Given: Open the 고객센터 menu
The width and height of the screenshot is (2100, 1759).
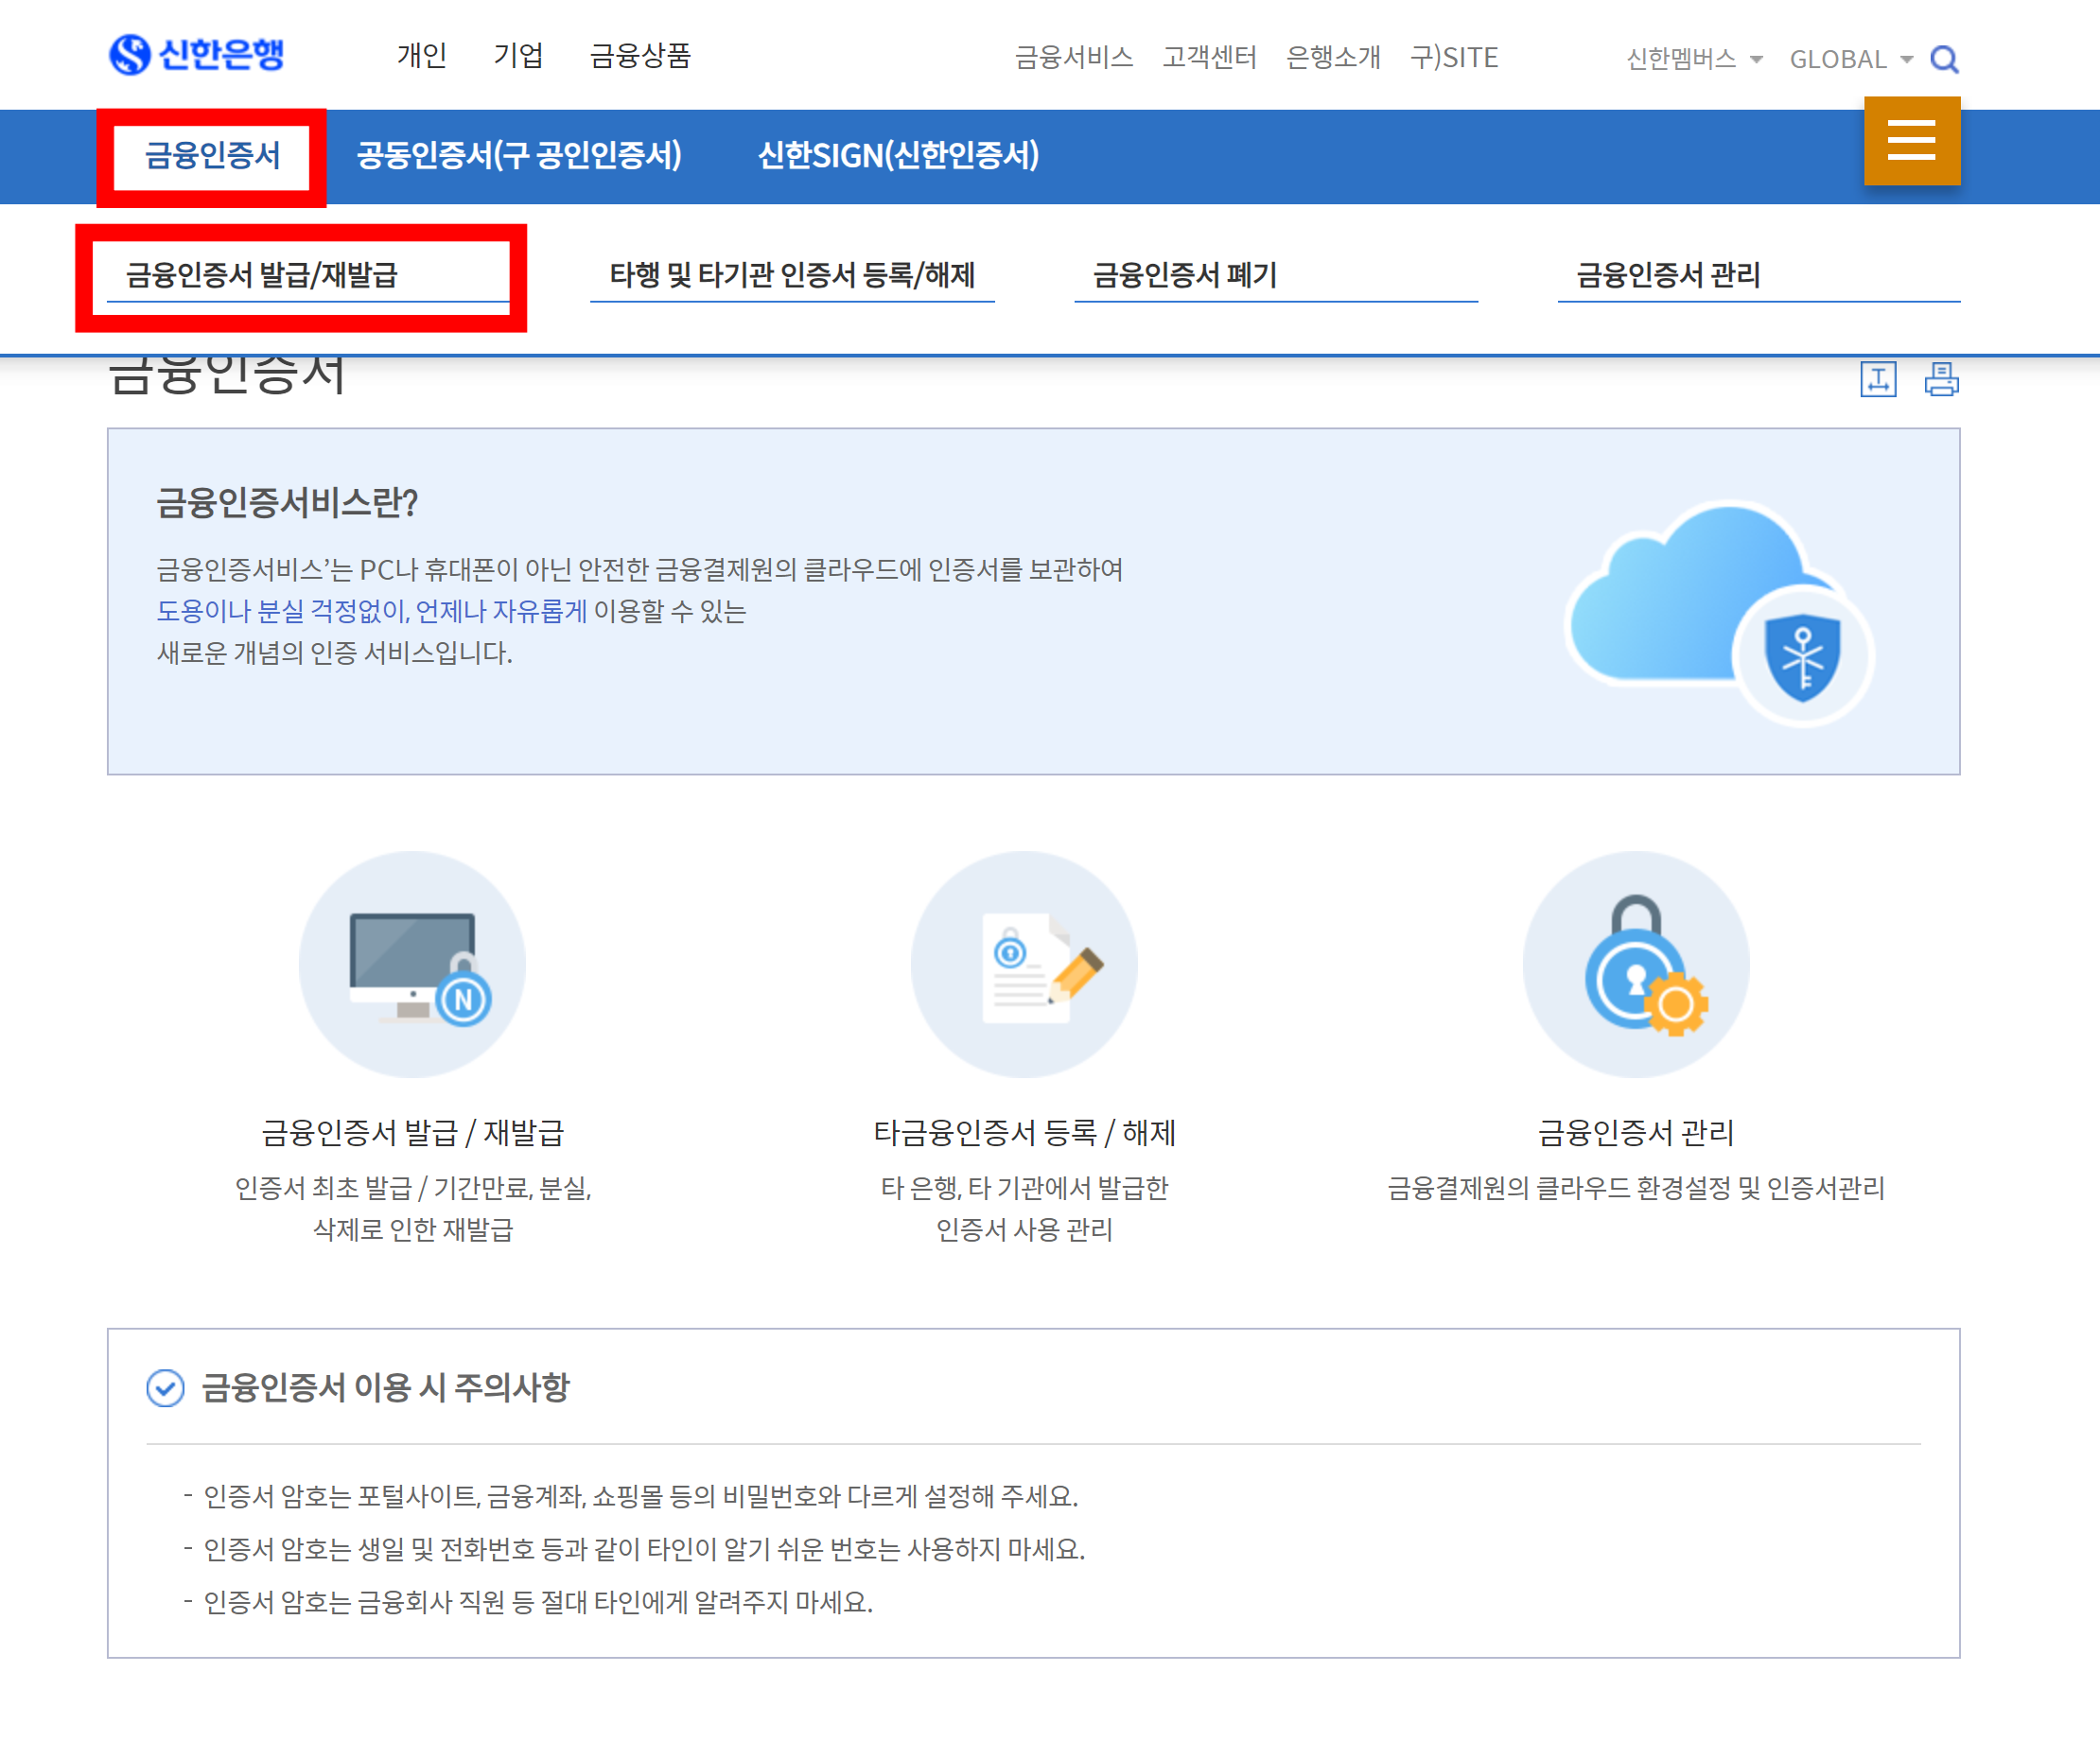Looking at the screenshot, I should point(1208,57).
